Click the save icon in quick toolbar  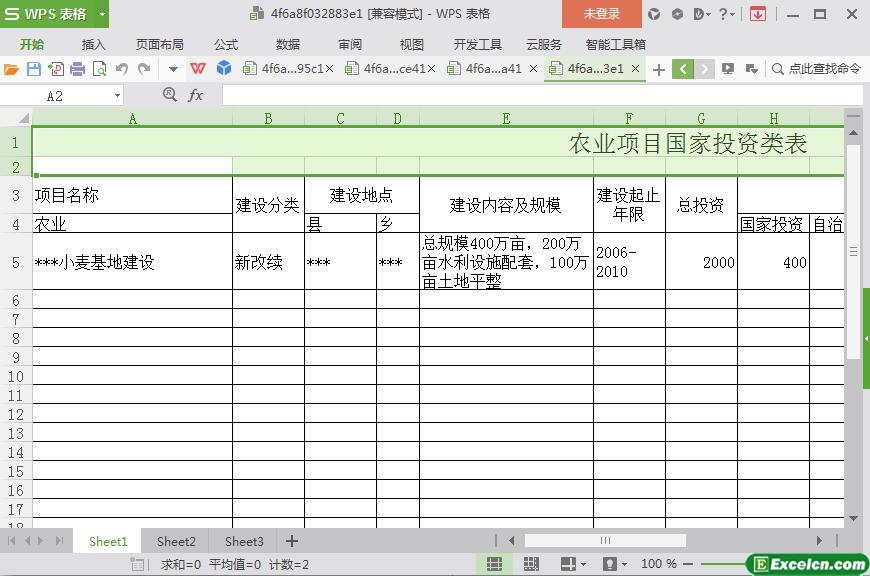[33, 69]
